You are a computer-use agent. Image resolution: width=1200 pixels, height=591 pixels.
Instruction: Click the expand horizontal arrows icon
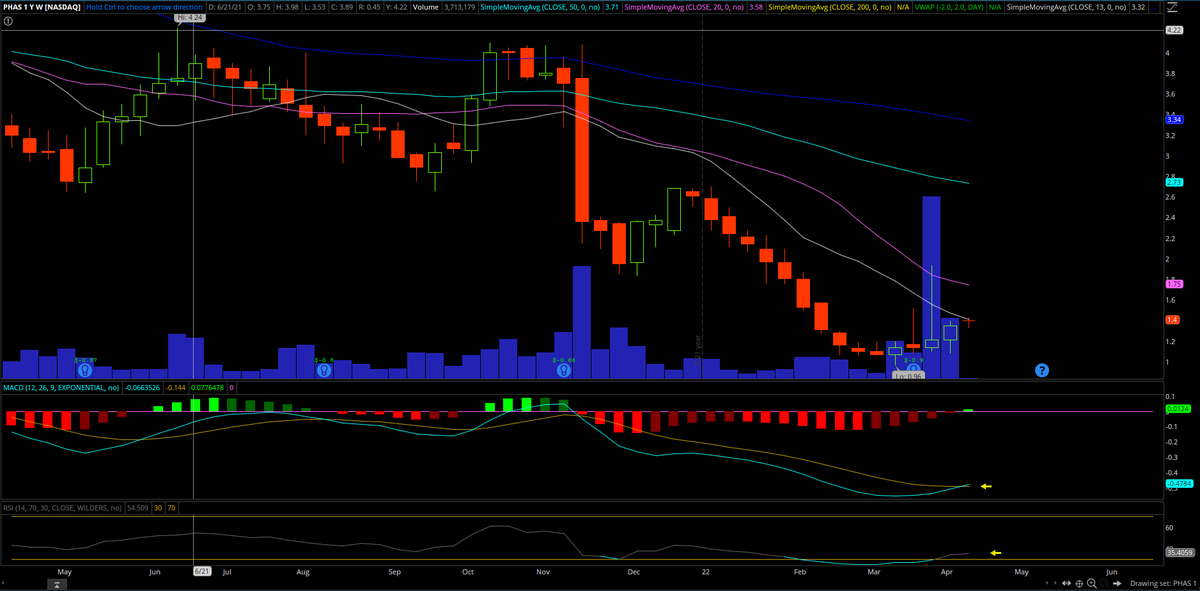[1066, 583]
